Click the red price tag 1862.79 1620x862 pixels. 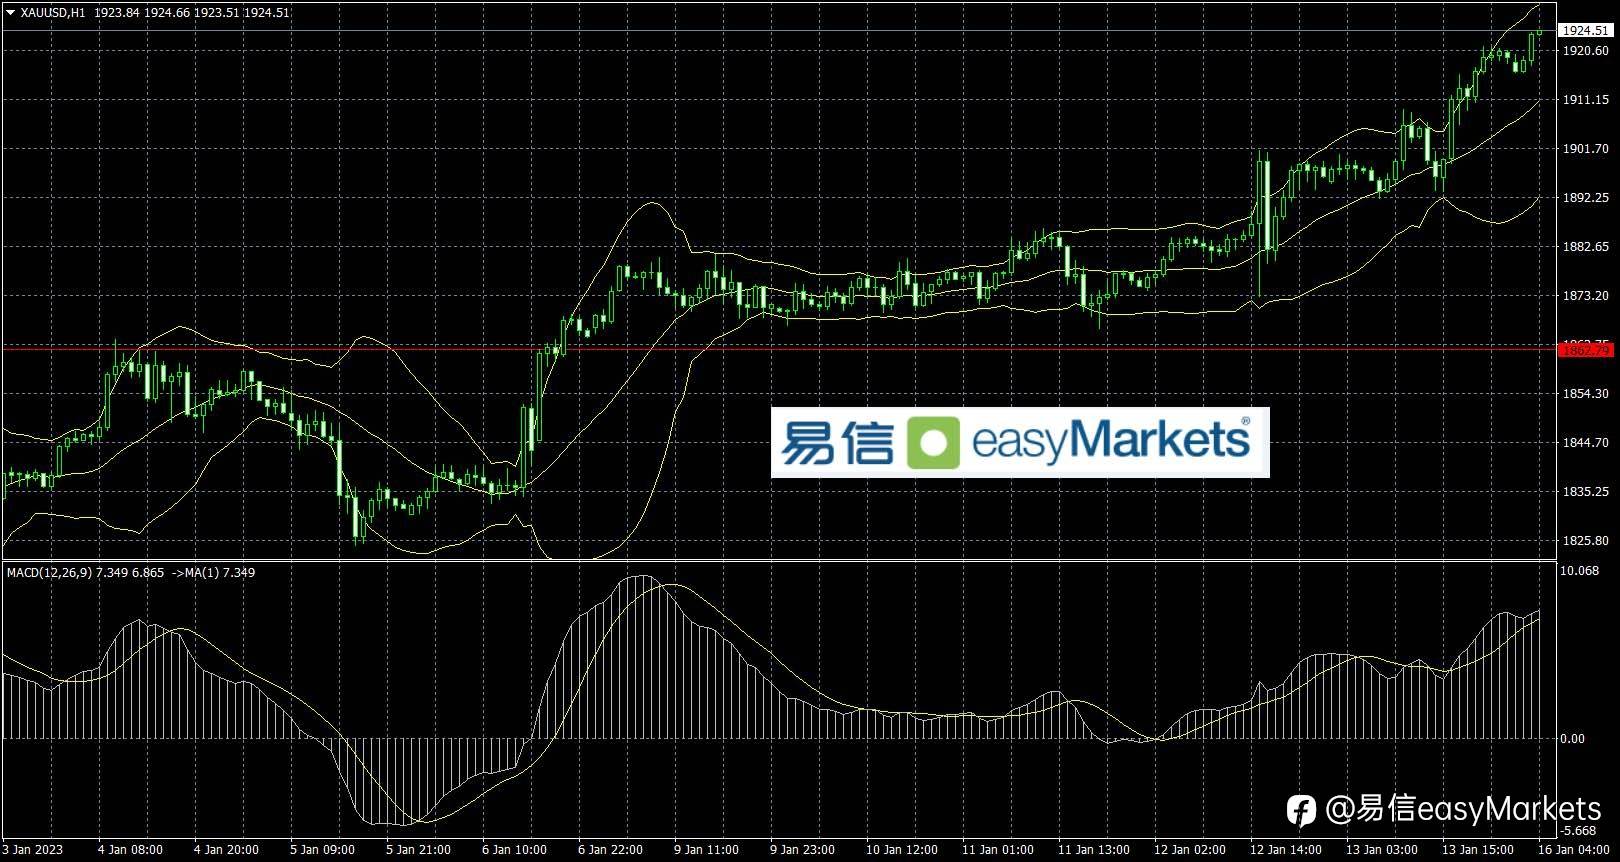coord(1586,350)
